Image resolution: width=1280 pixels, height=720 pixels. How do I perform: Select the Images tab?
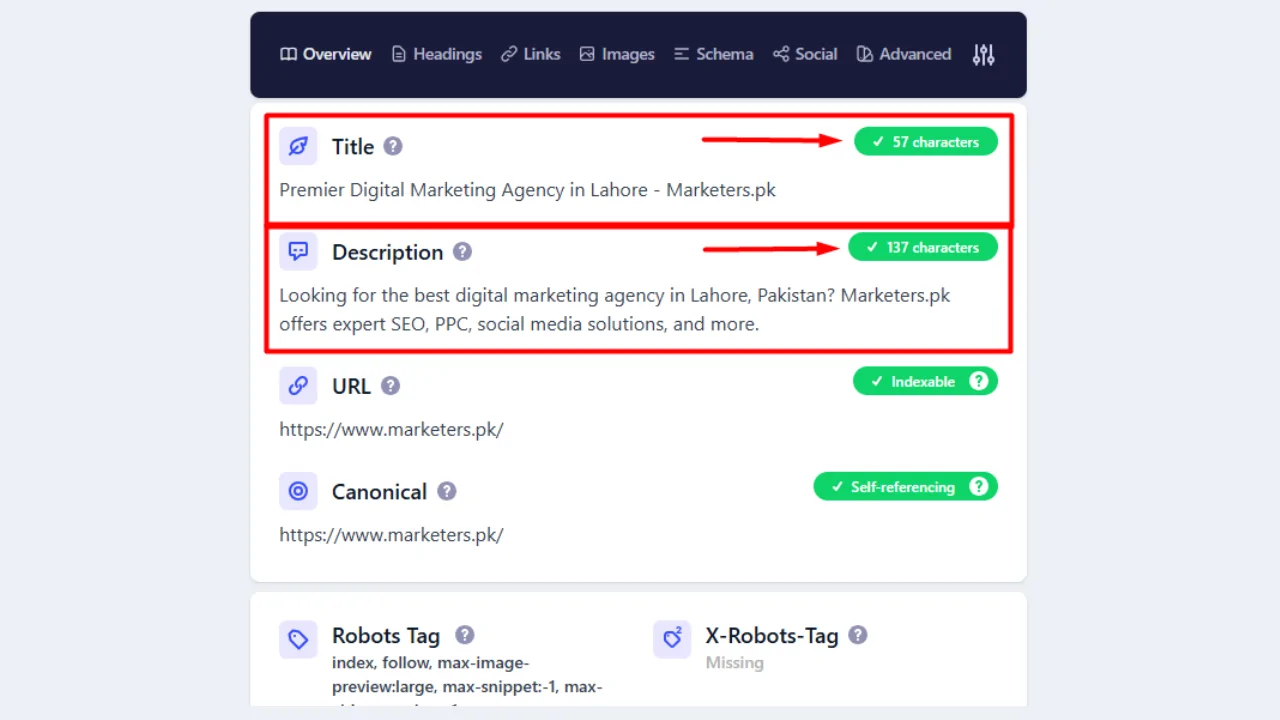pyautogui.click(x=617, y=54)
